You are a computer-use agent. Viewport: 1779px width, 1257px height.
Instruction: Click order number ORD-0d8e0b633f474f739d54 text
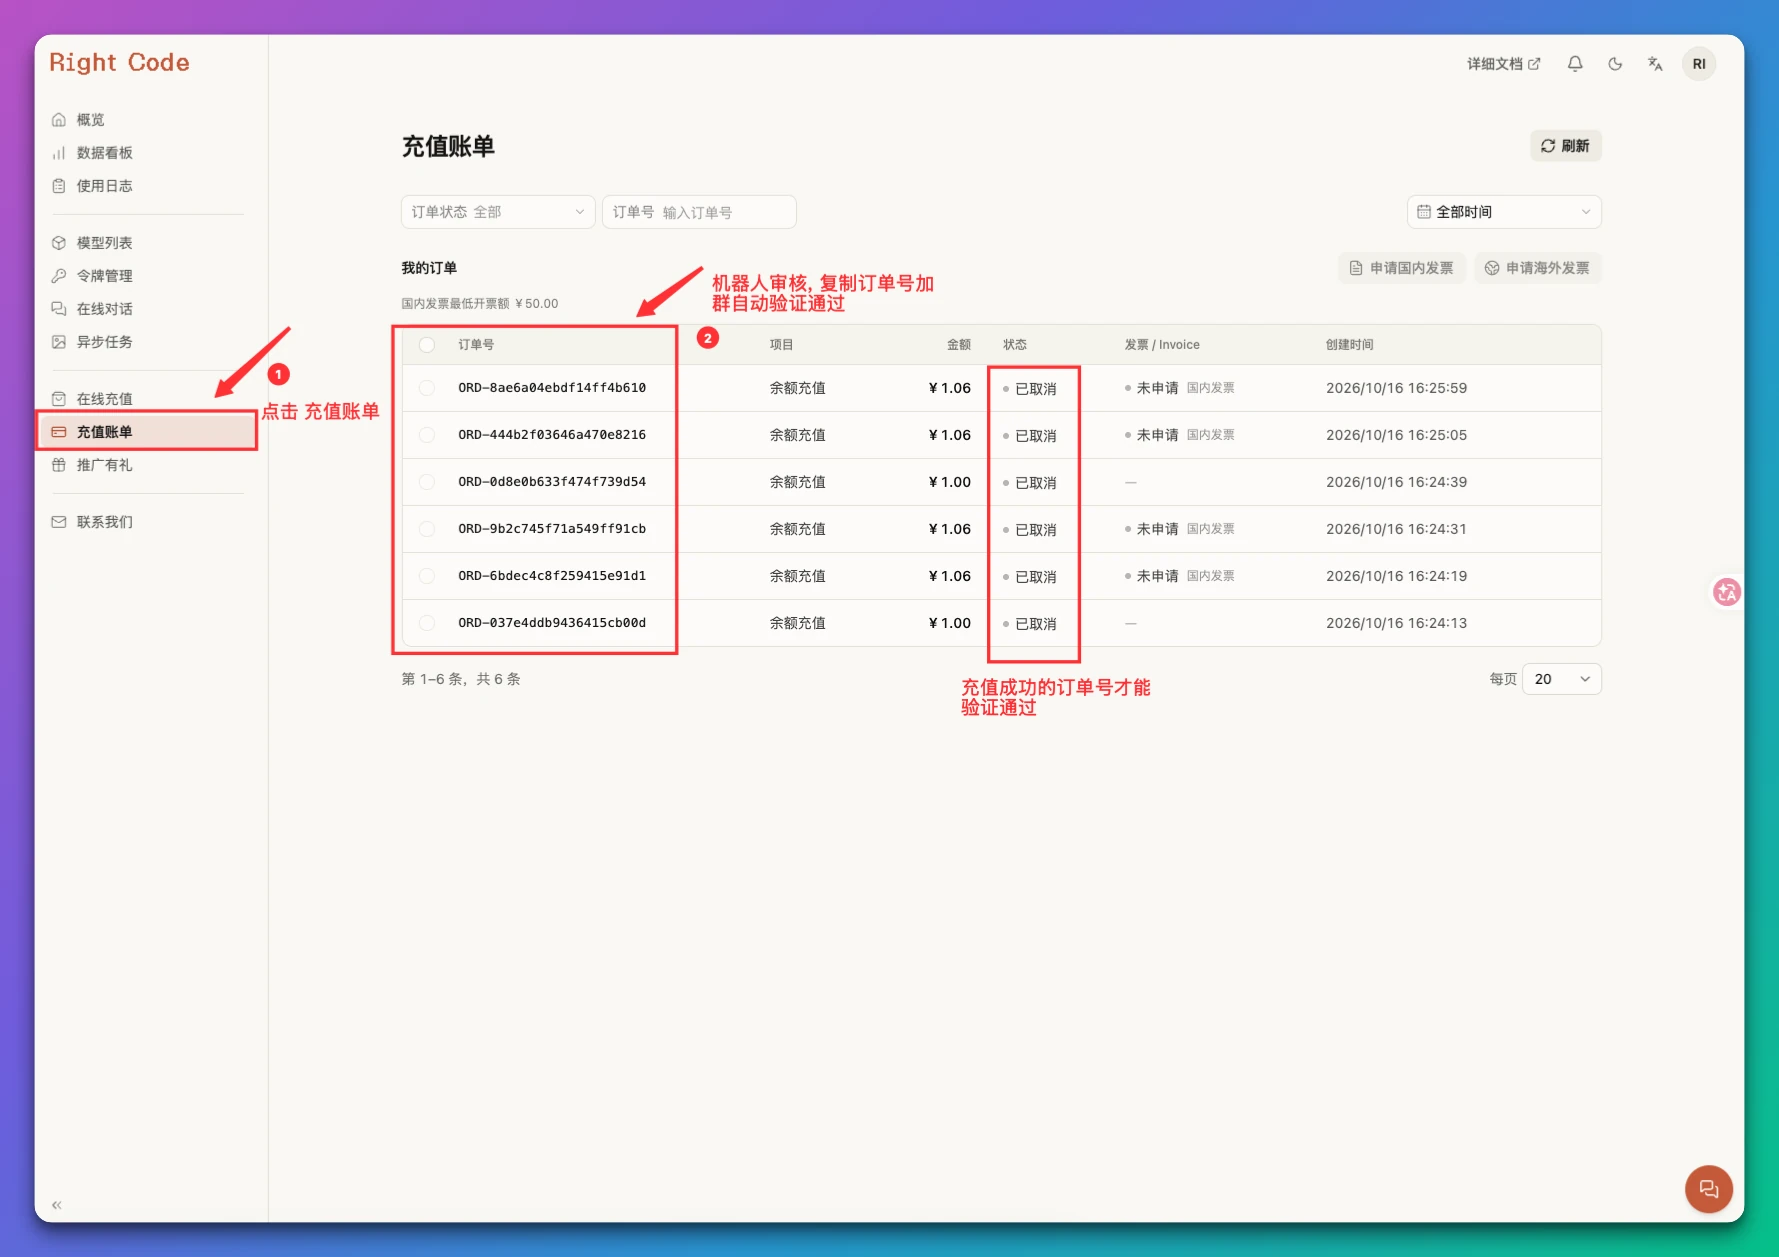point(552,482)
